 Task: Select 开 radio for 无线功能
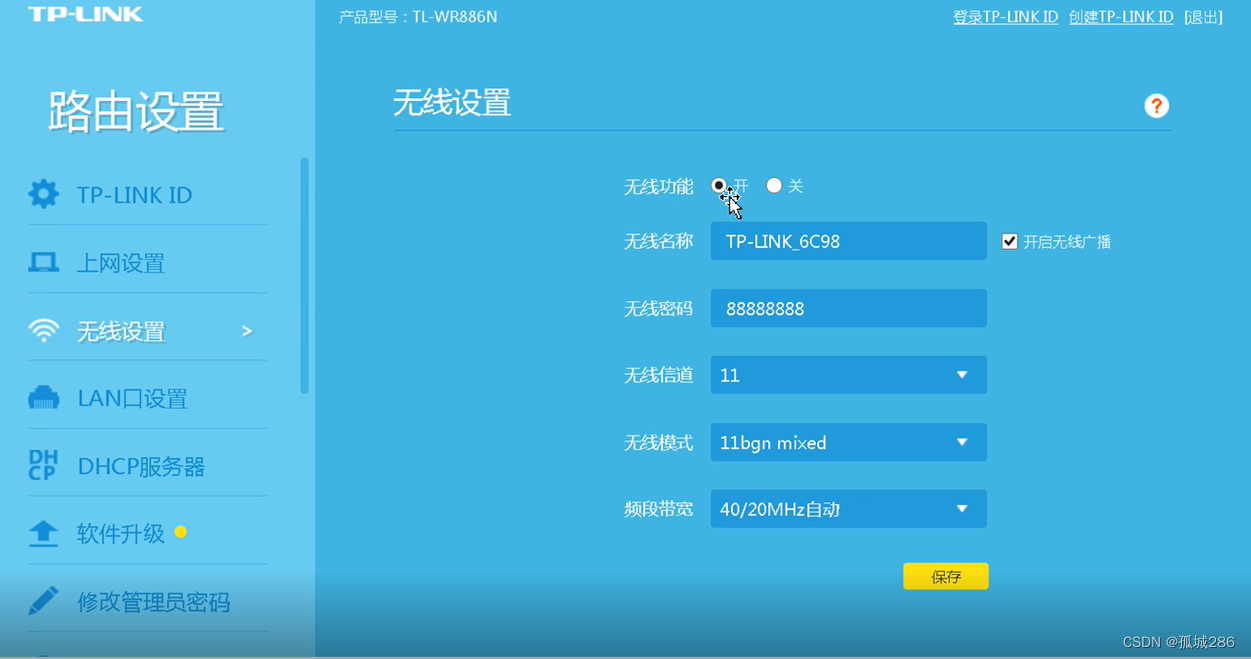719,186
